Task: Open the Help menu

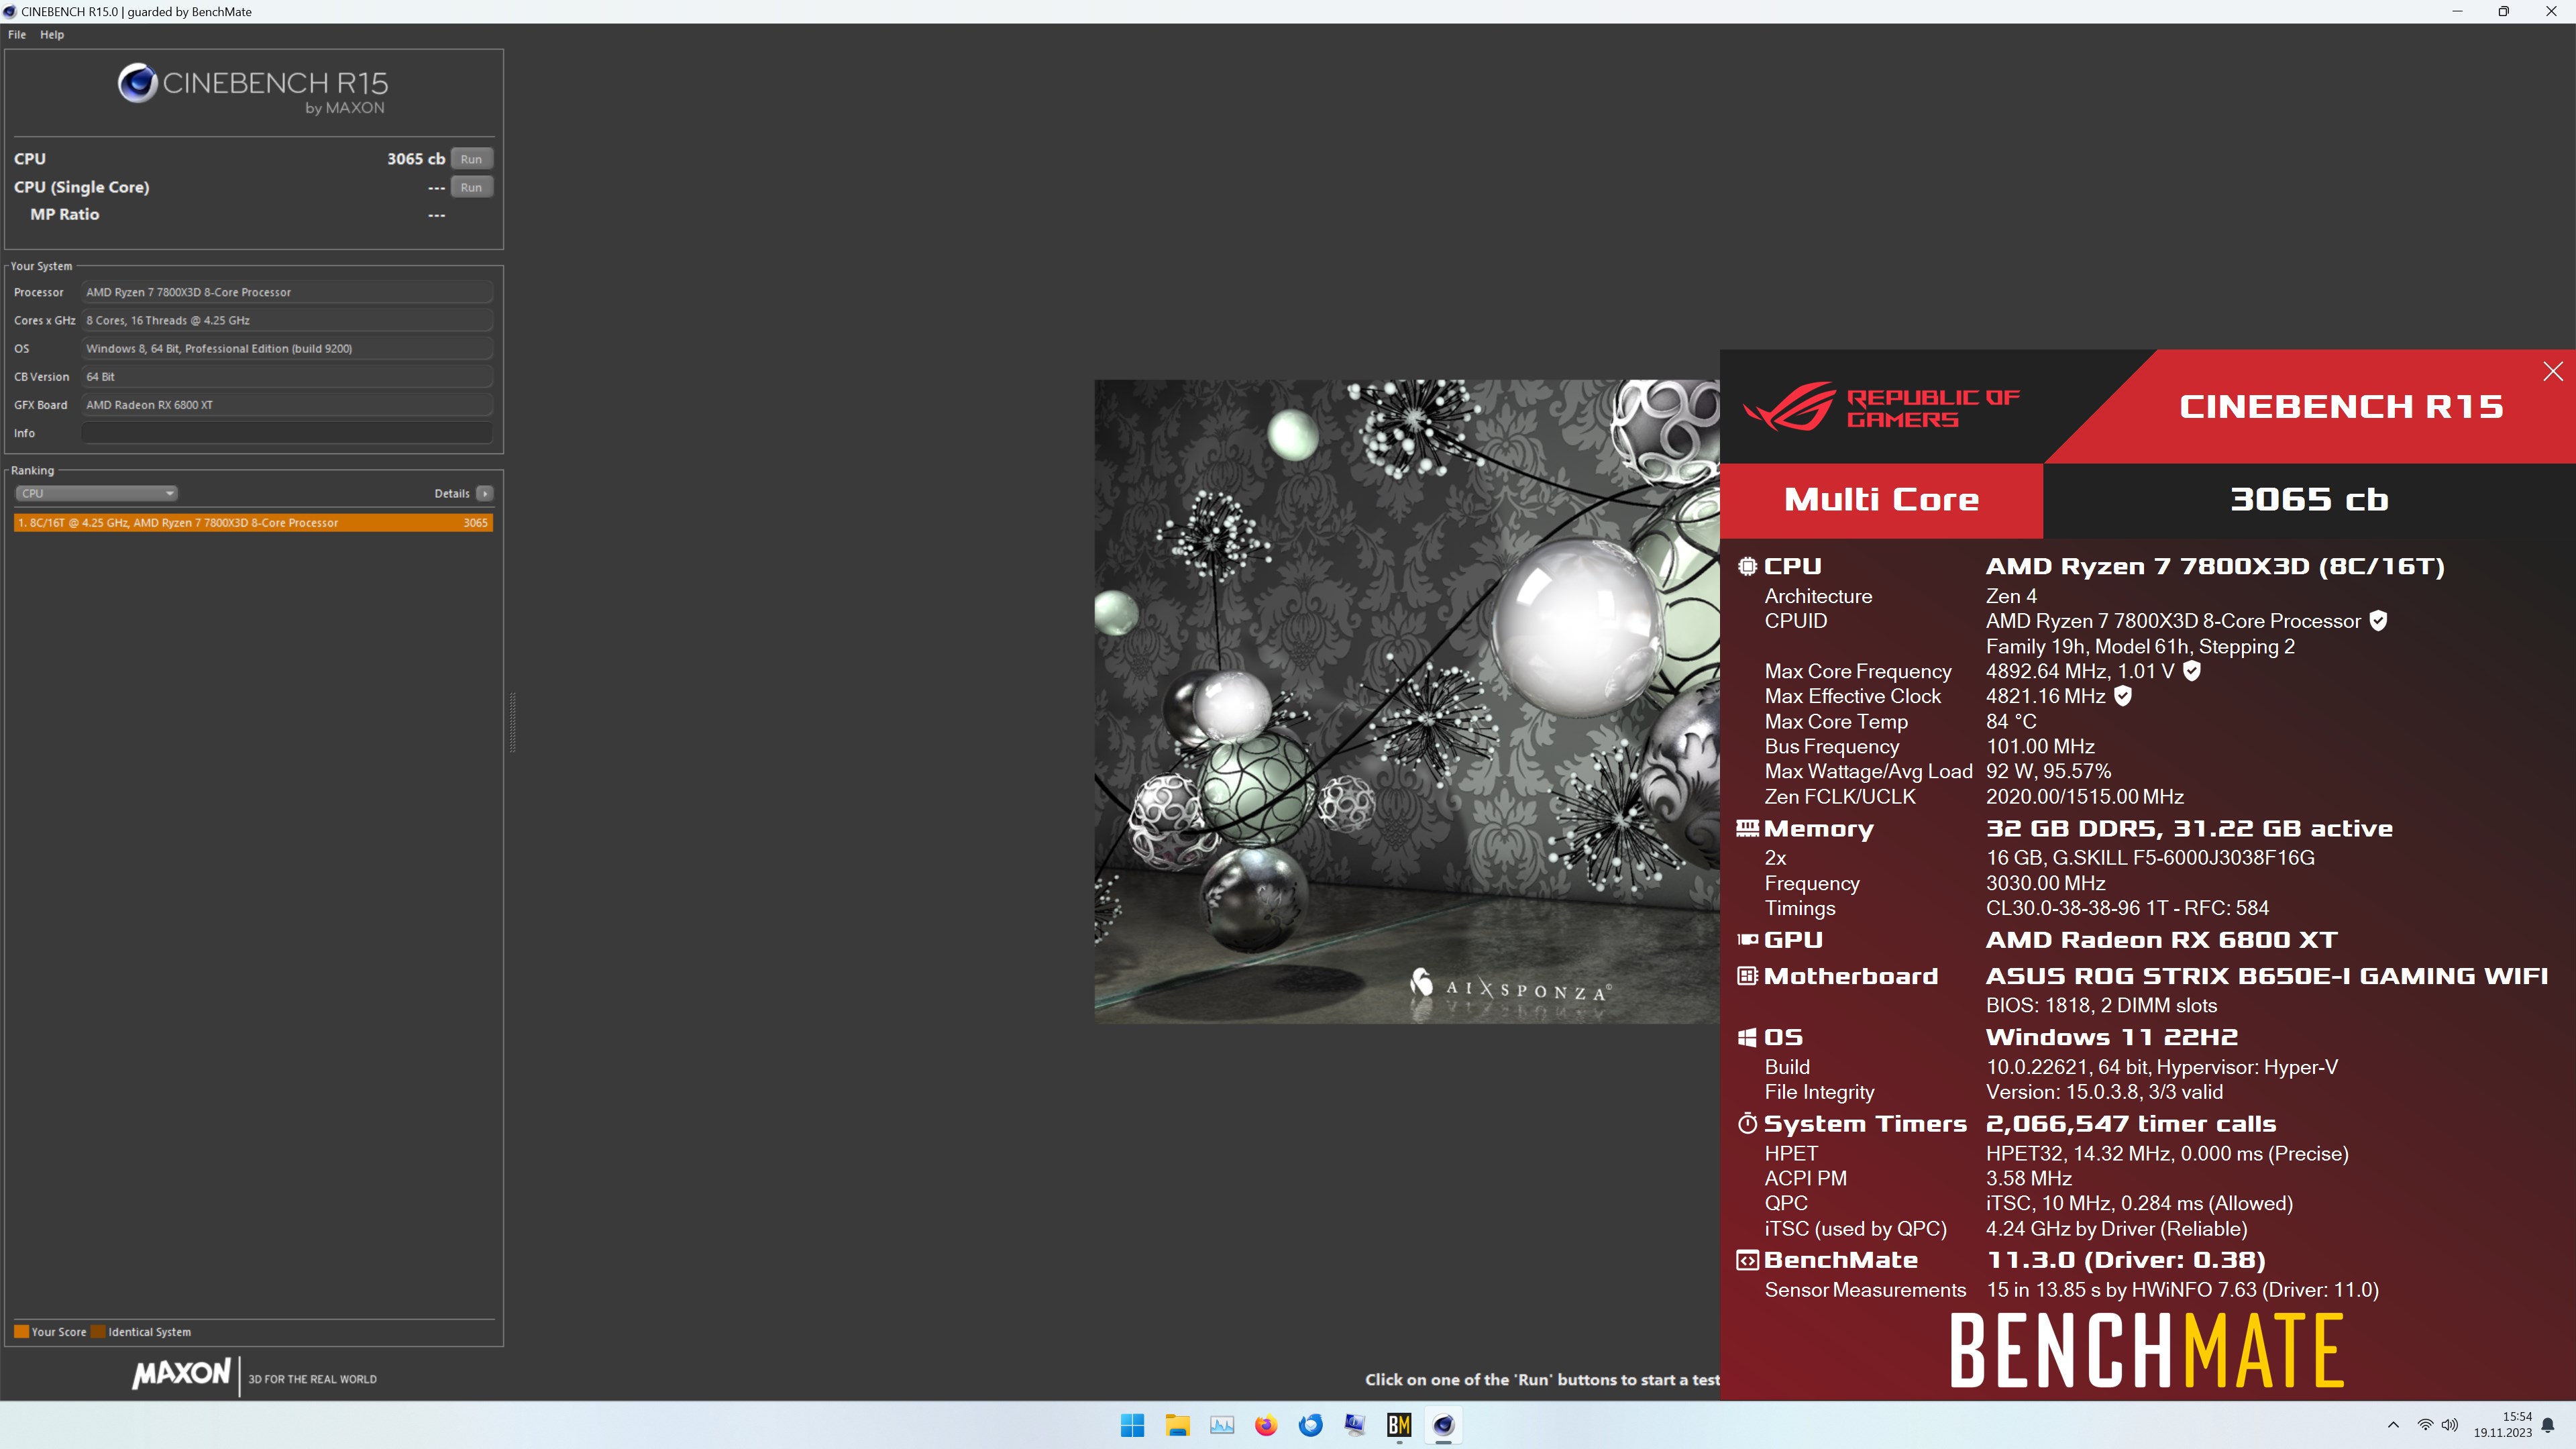Action: (52, 34)
